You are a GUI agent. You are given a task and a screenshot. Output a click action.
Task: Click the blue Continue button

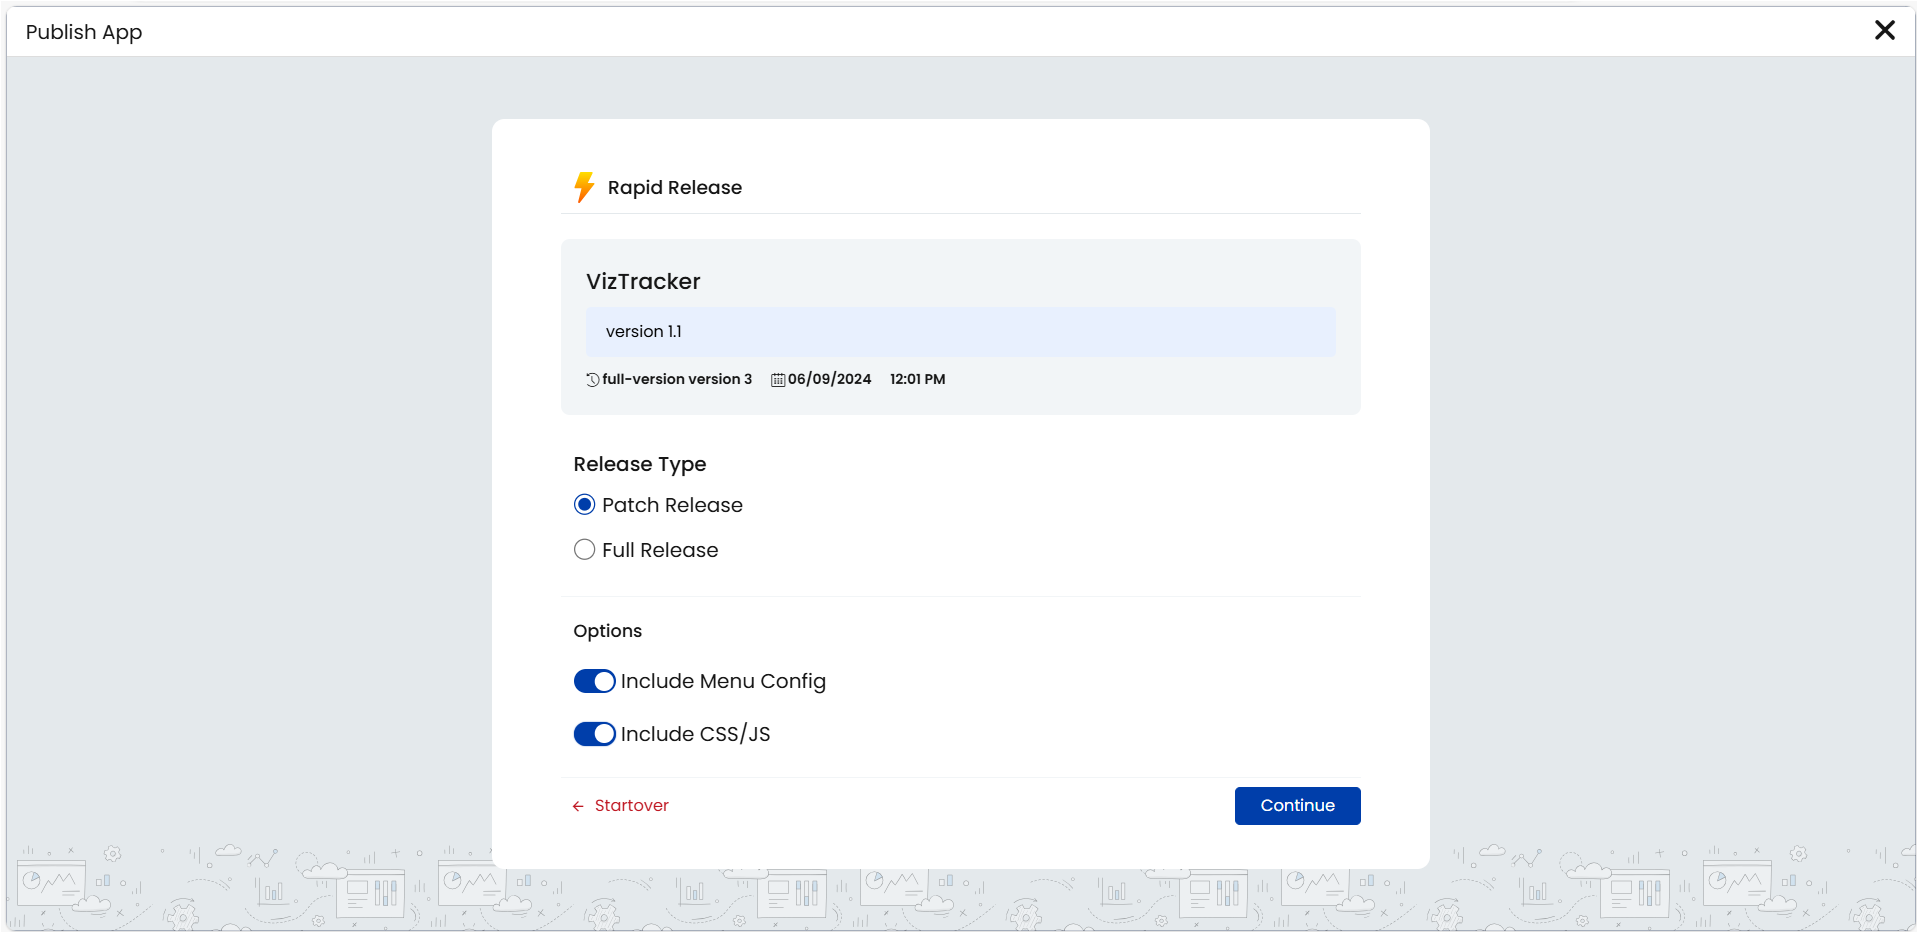(1297, 806)
